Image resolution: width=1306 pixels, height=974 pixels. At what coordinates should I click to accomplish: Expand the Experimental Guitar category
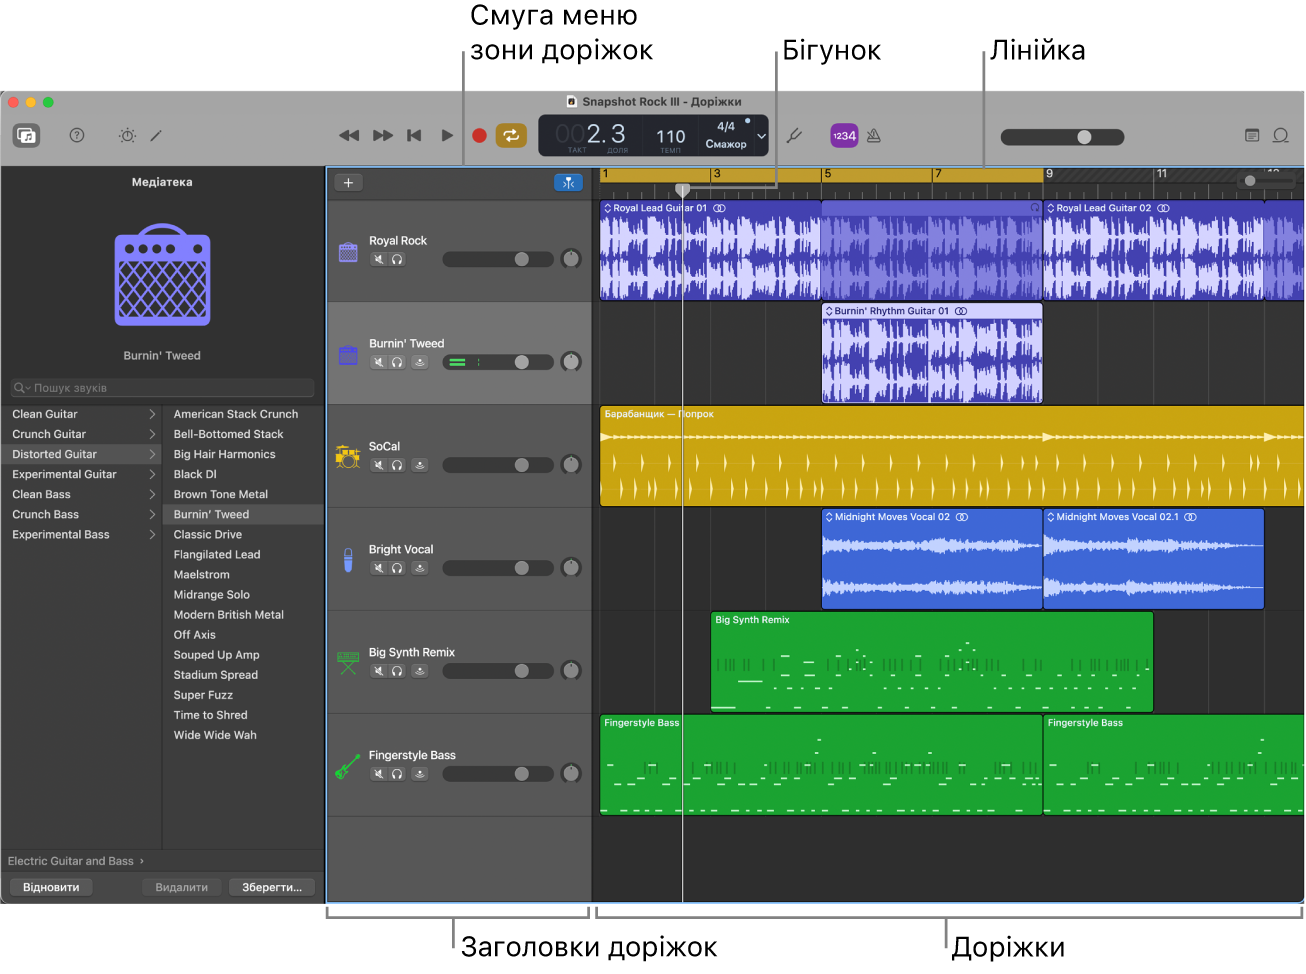pos(152,474)
